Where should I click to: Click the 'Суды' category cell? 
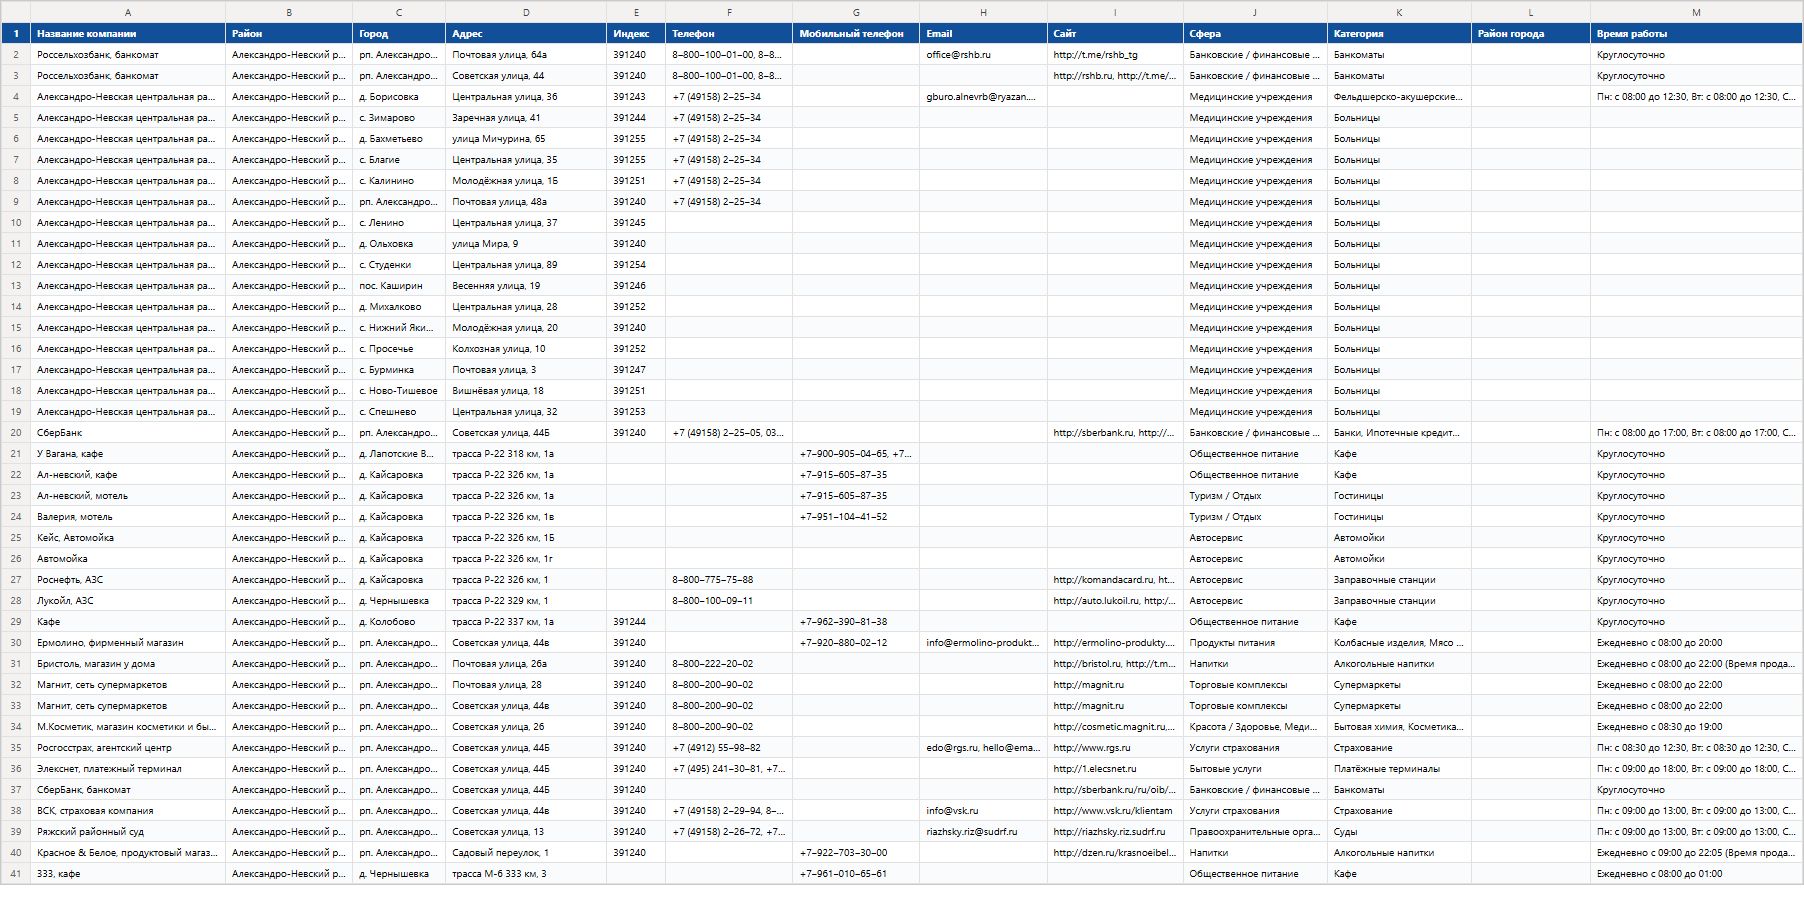(x=1399, y=832)
